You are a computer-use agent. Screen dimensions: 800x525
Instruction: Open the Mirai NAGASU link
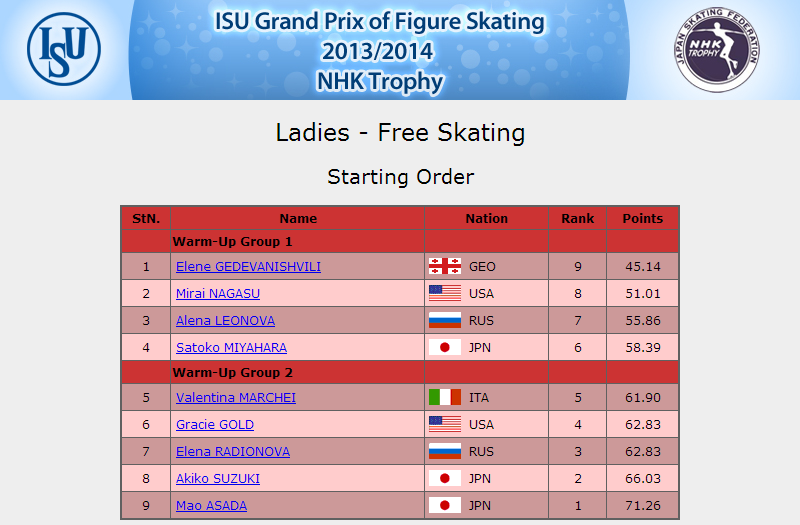tap(218, 294)
